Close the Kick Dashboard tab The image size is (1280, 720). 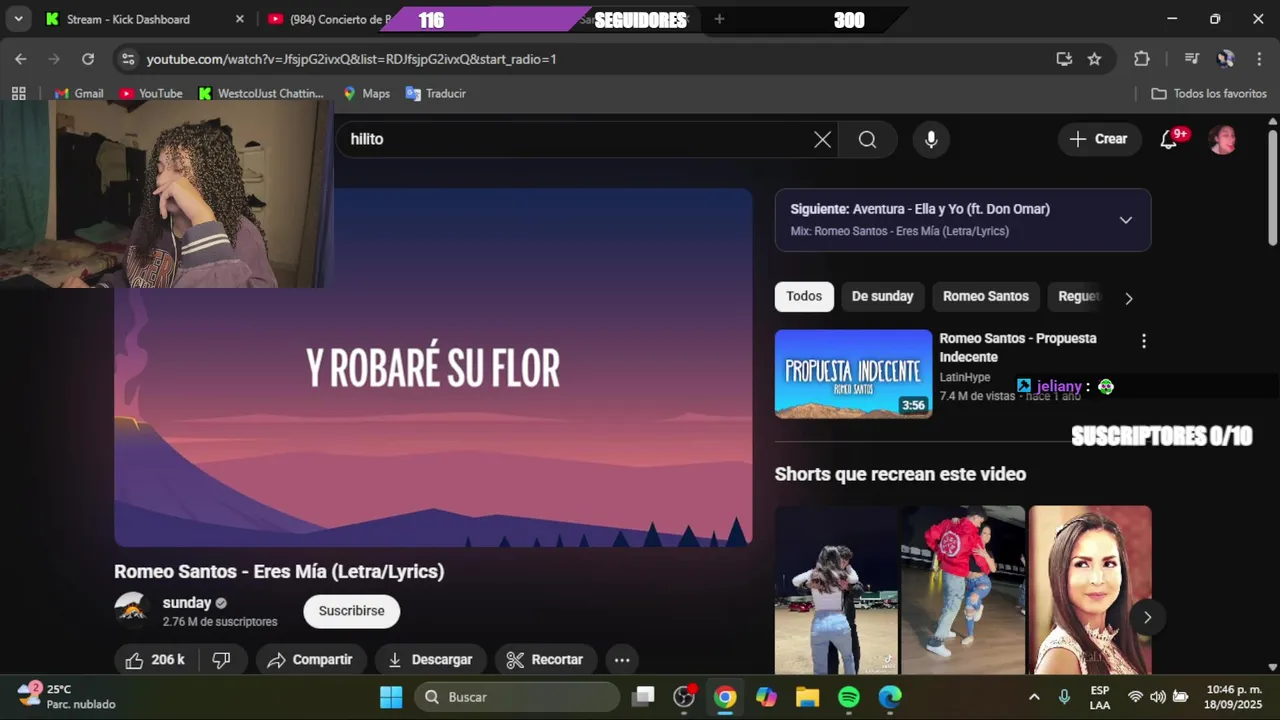click(239, 19)
